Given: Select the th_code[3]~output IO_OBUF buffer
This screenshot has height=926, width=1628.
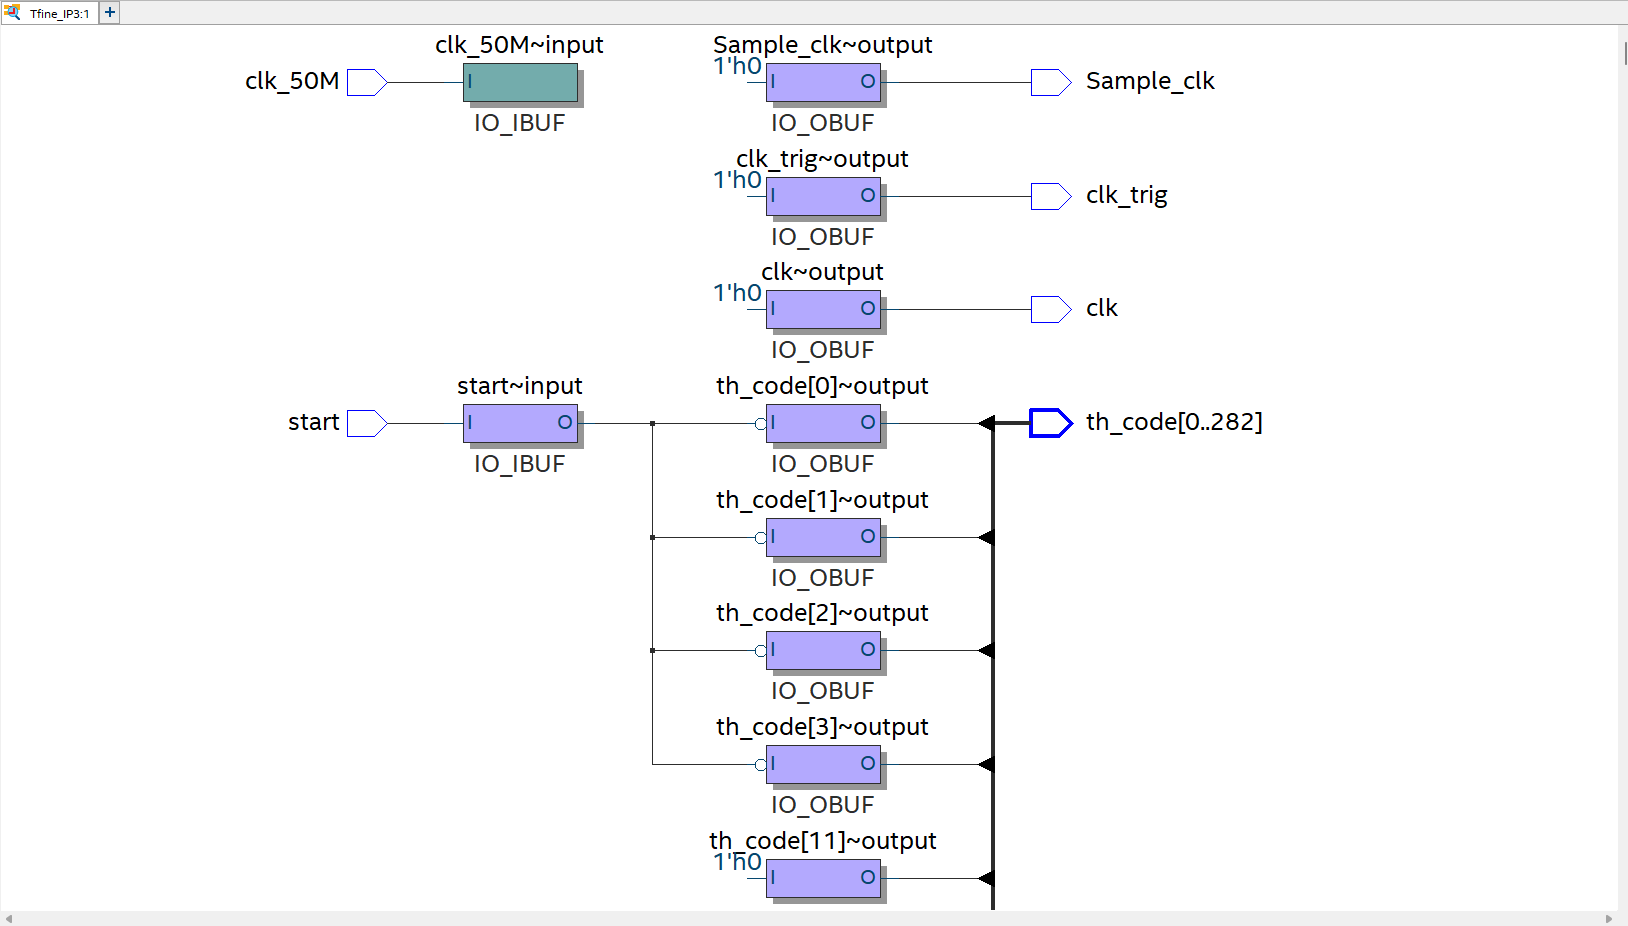Looking at the screenshot, I should [823, 764].
